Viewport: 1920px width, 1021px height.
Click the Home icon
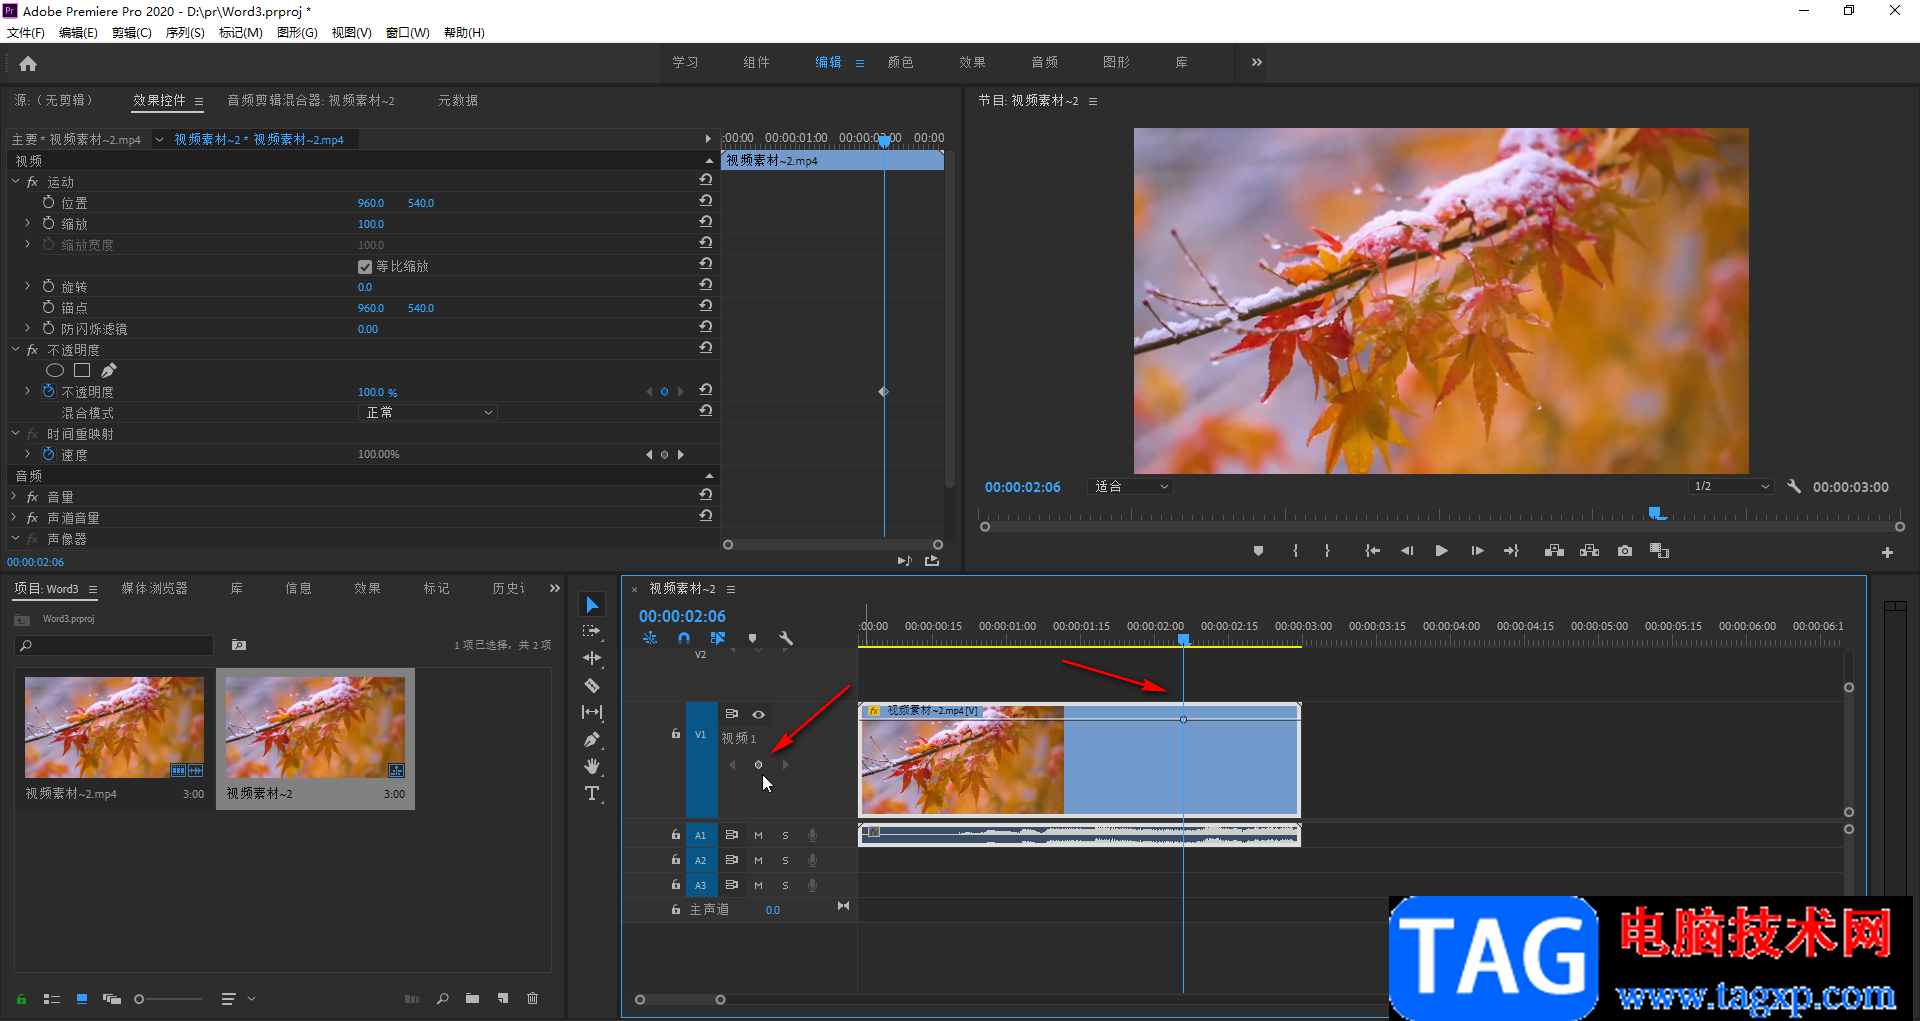click(x=28, y=63)
